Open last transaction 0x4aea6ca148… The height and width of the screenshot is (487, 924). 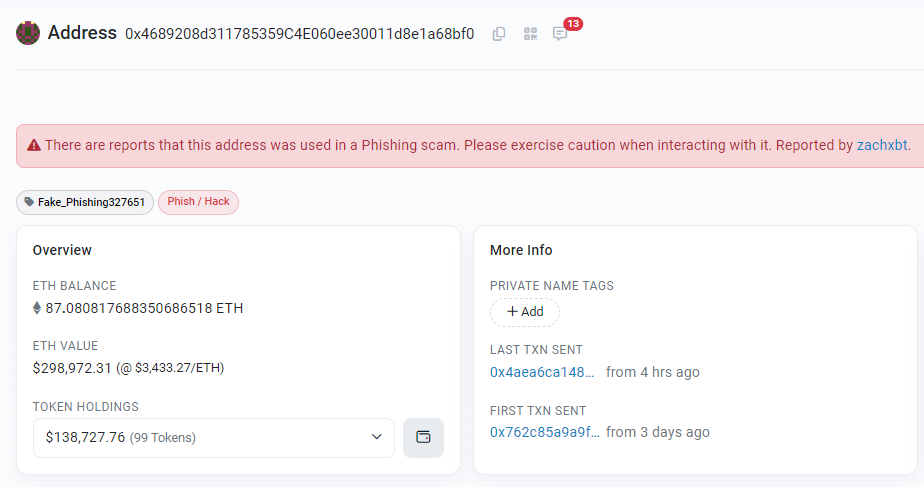542,372
